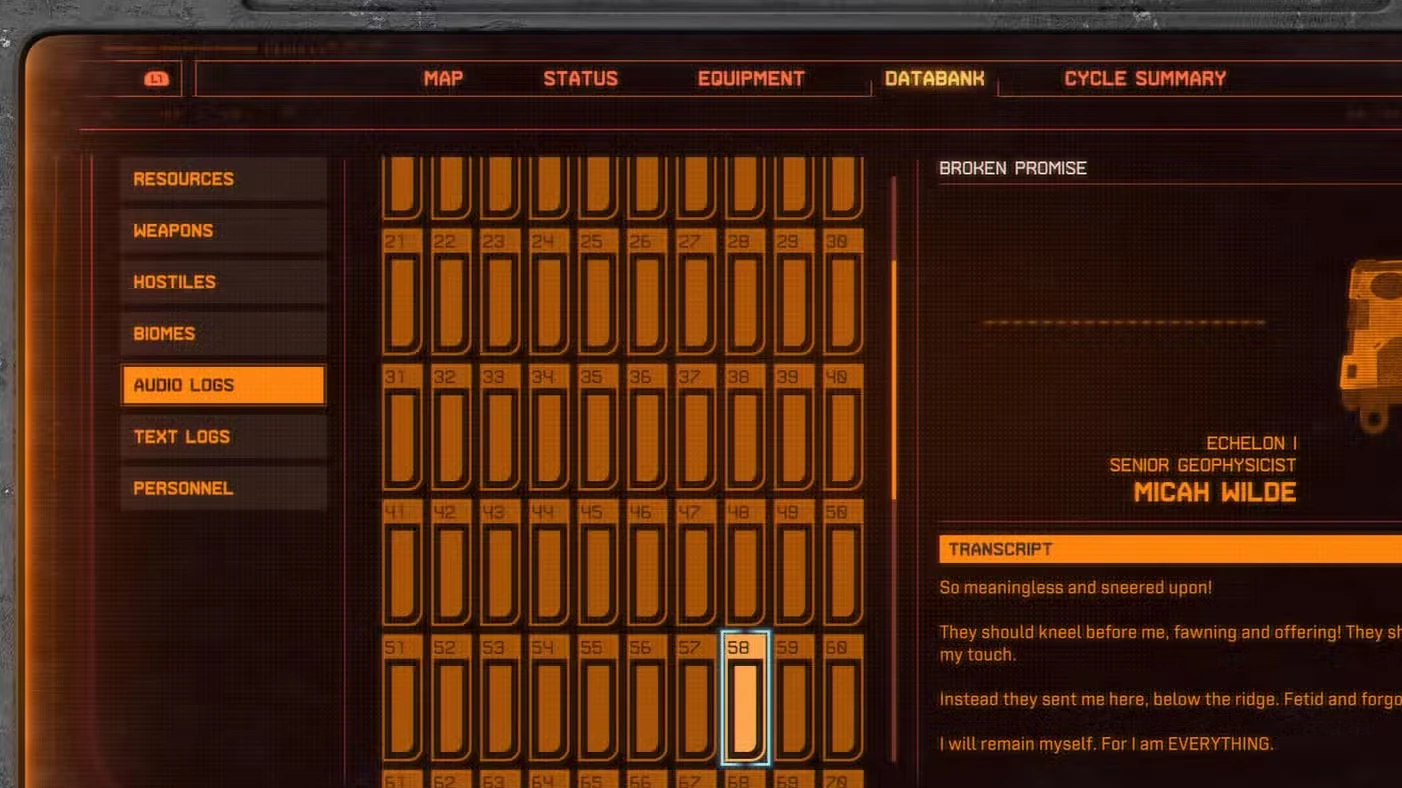Open the STATUS tab
This screenshot has width=1402, height=788.
pos(580,79)
